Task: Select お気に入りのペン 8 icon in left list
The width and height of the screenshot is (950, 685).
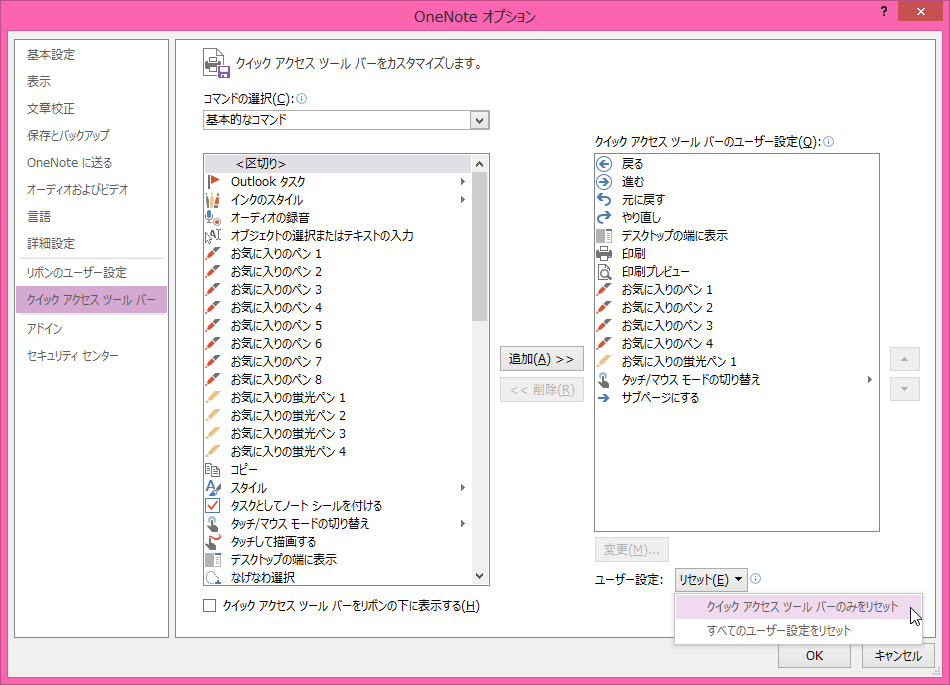Action: coord(213,380)
